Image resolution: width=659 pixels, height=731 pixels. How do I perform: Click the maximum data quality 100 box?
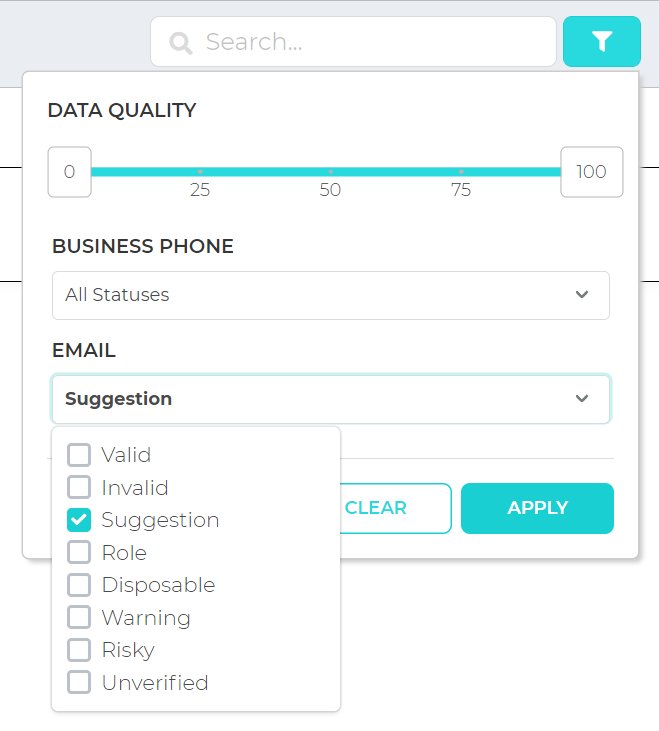click(x=591, y=172)
